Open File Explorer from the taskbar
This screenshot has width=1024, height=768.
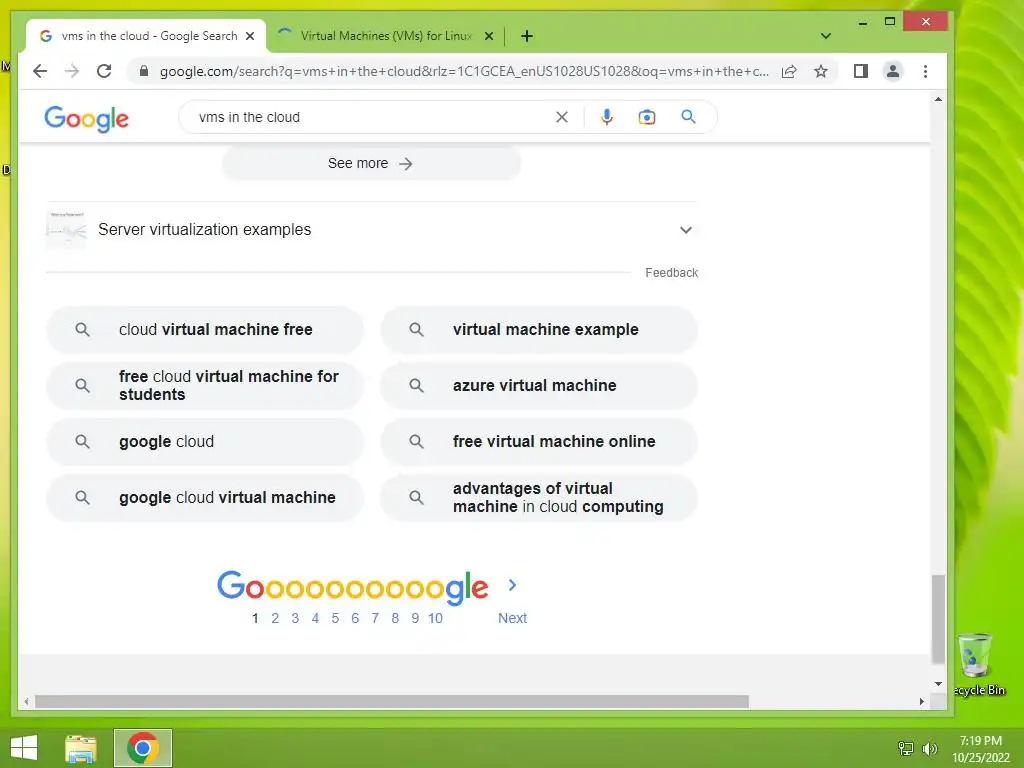(x=81, y=748)
